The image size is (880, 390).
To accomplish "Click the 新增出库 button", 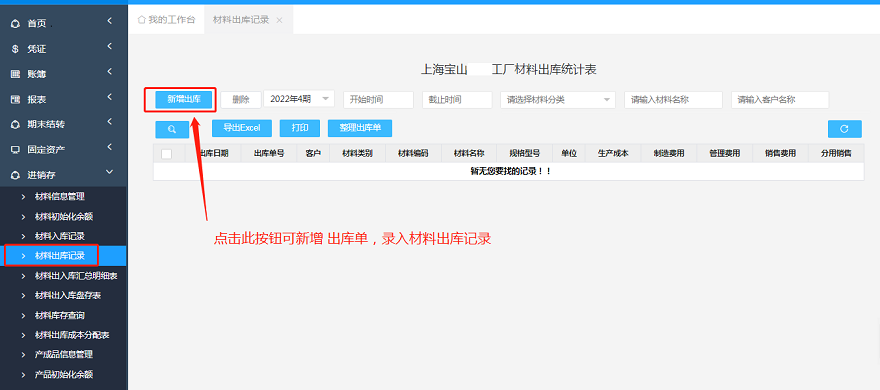I will (x=184, y=99).
